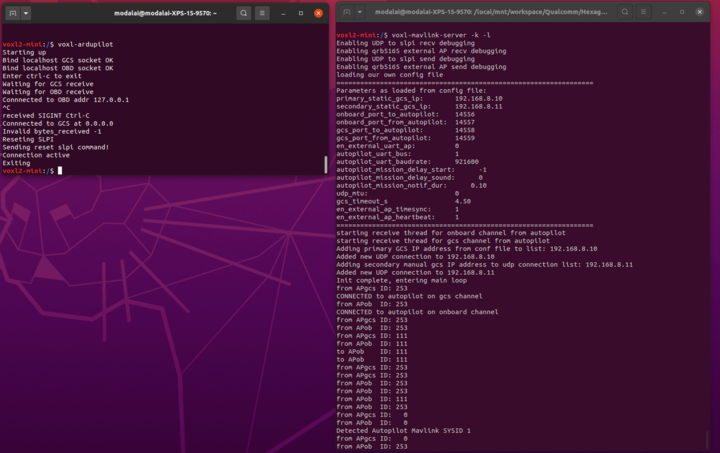Click search icon in left terminal titlebar
This screenshot has width=720, height=453.
click(244, 13)
